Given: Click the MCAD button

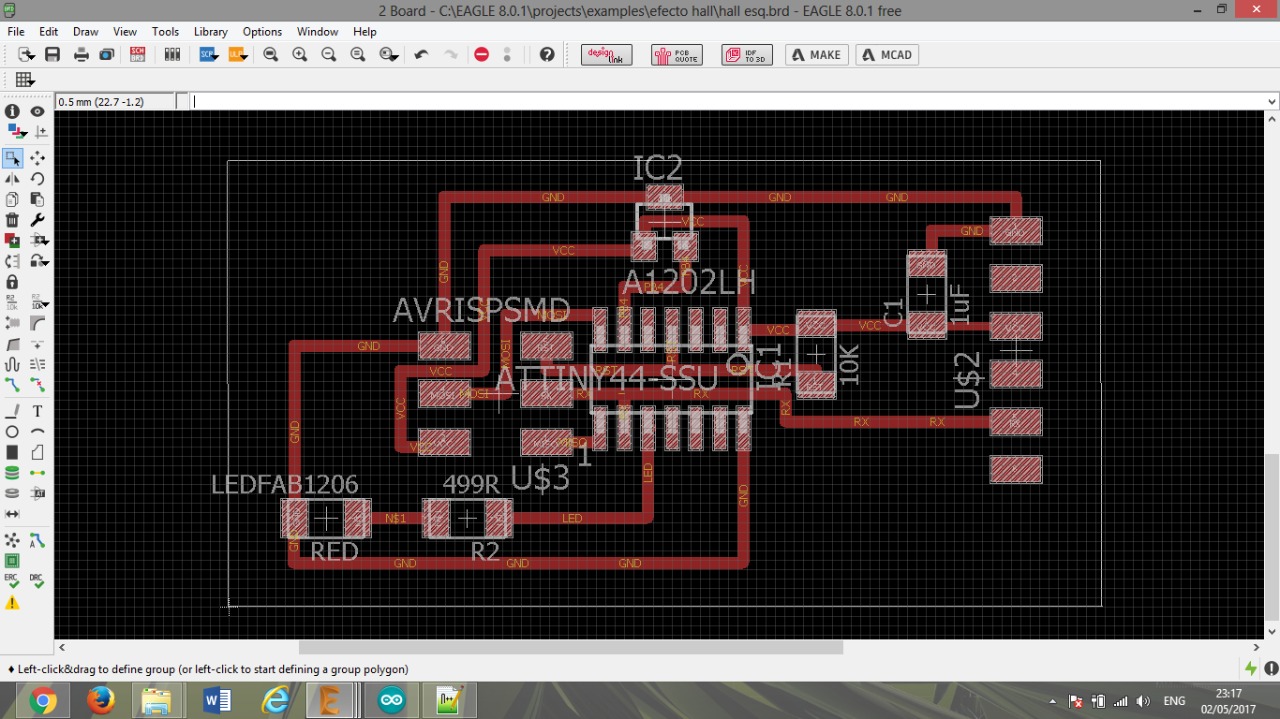Looking at the screenshot, I should tap(887, 55).
